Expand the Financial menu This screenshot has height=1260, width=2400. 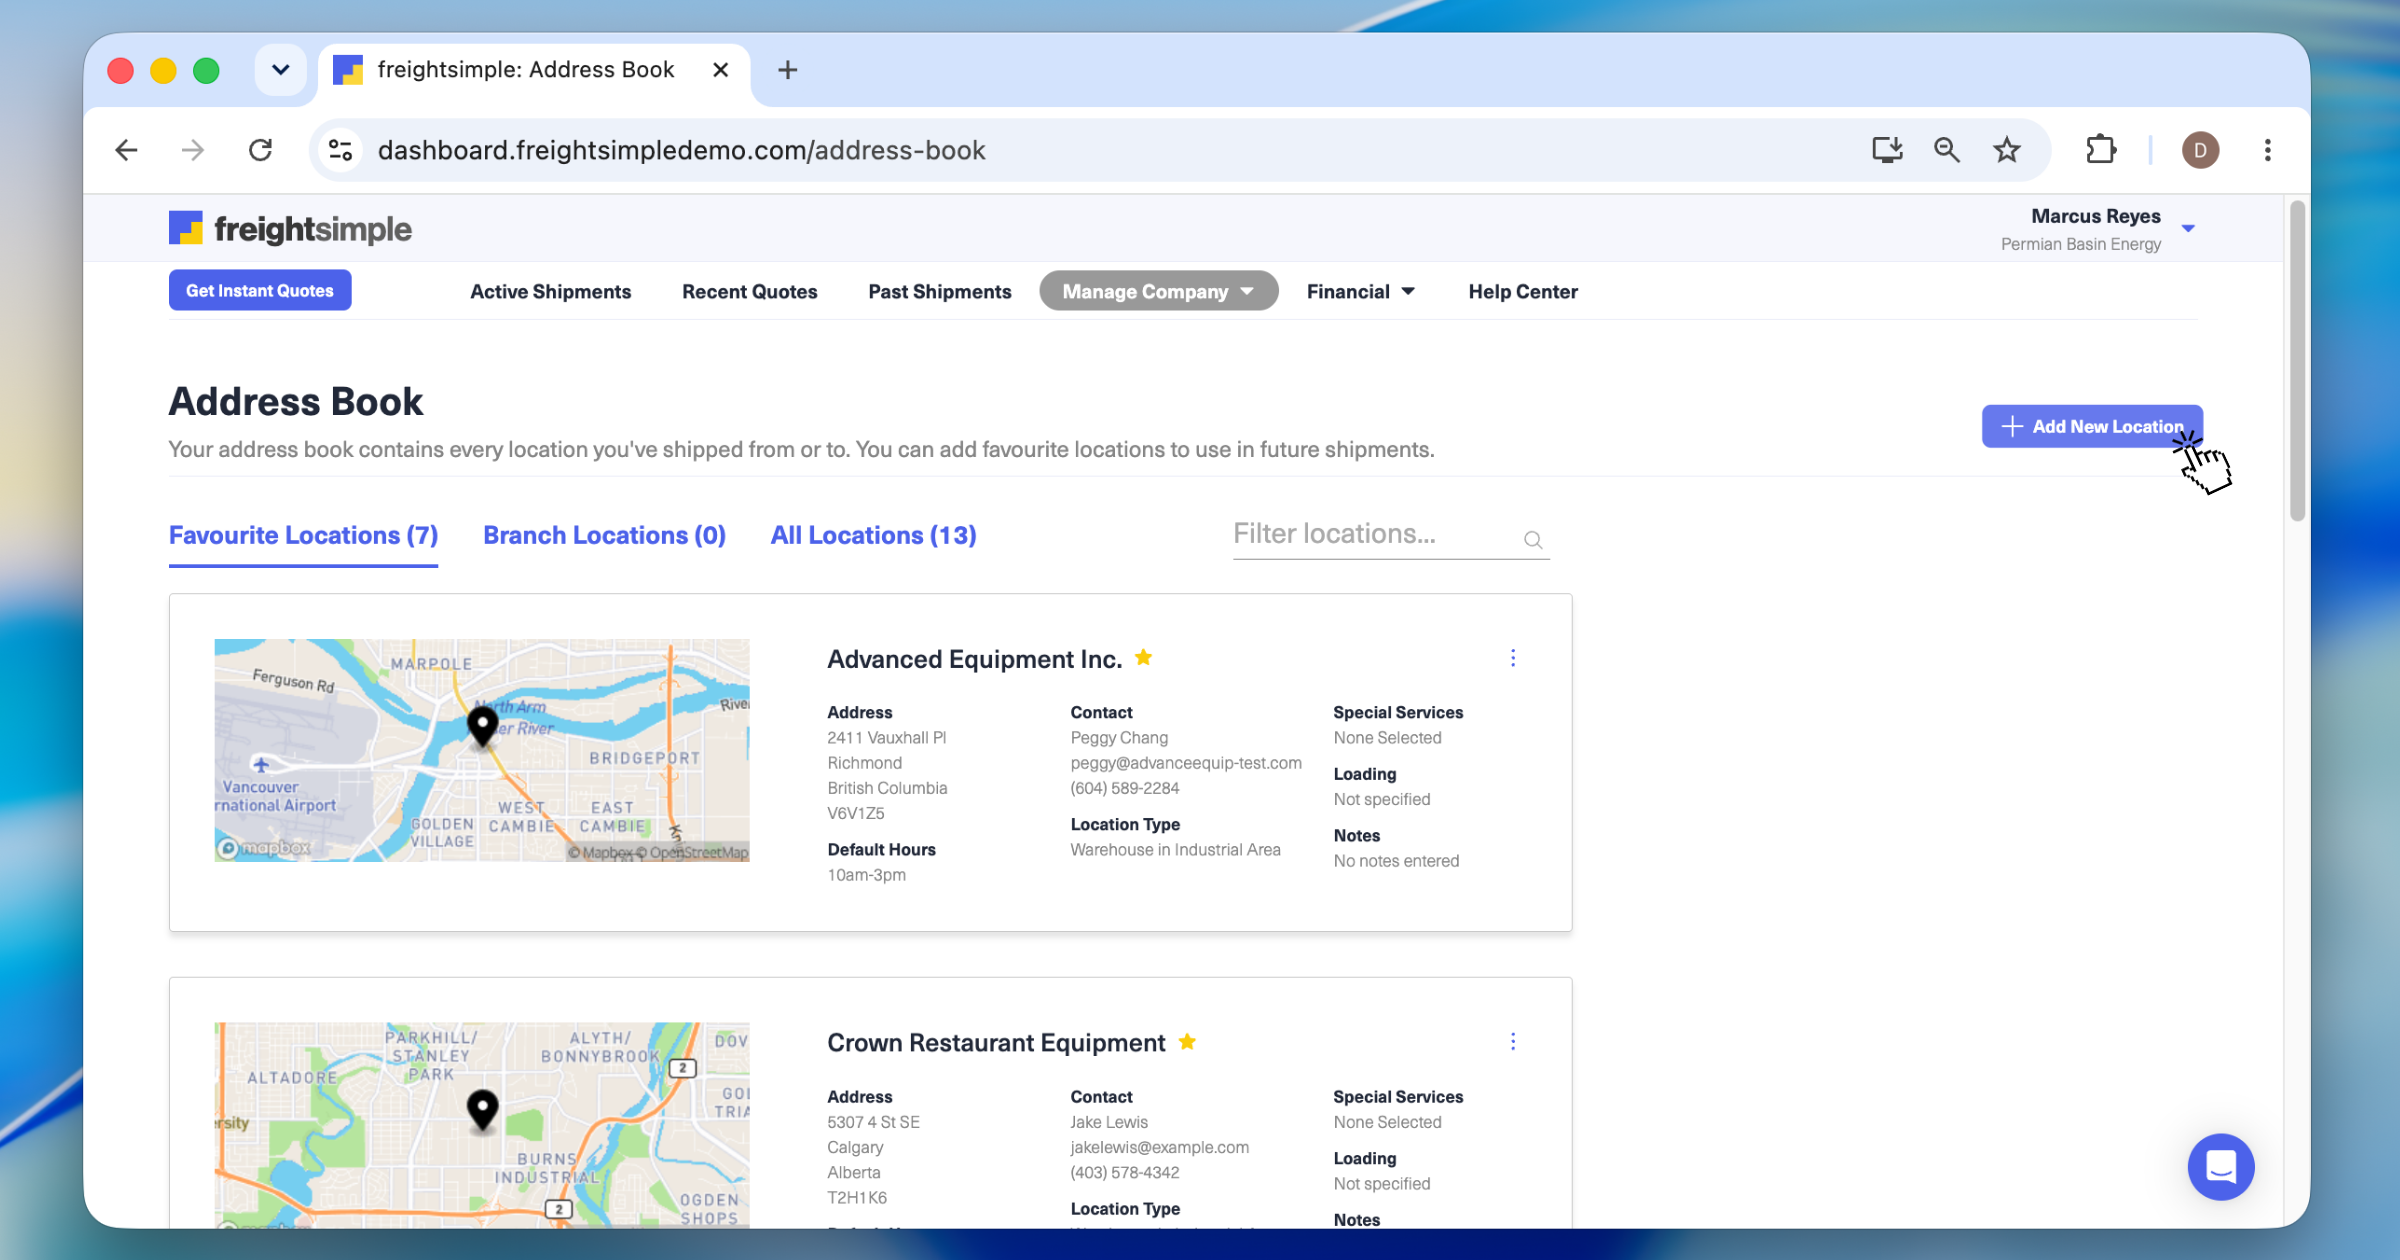(x=1360, y=292)
